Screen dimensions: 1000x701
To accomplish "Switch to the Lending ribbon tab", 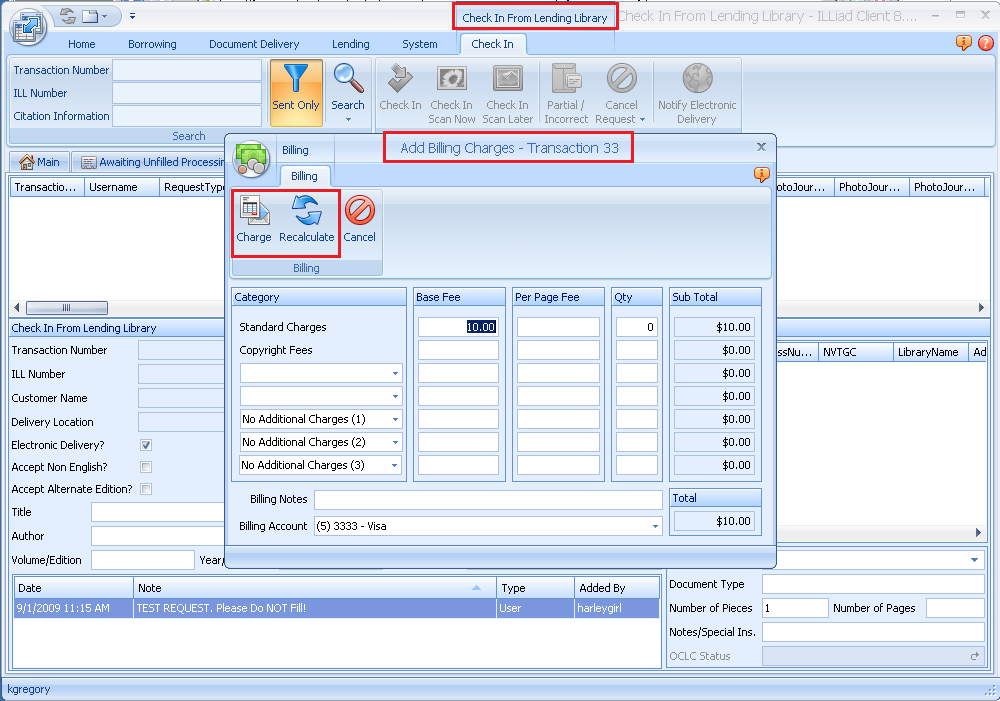I will coord(351,44).
